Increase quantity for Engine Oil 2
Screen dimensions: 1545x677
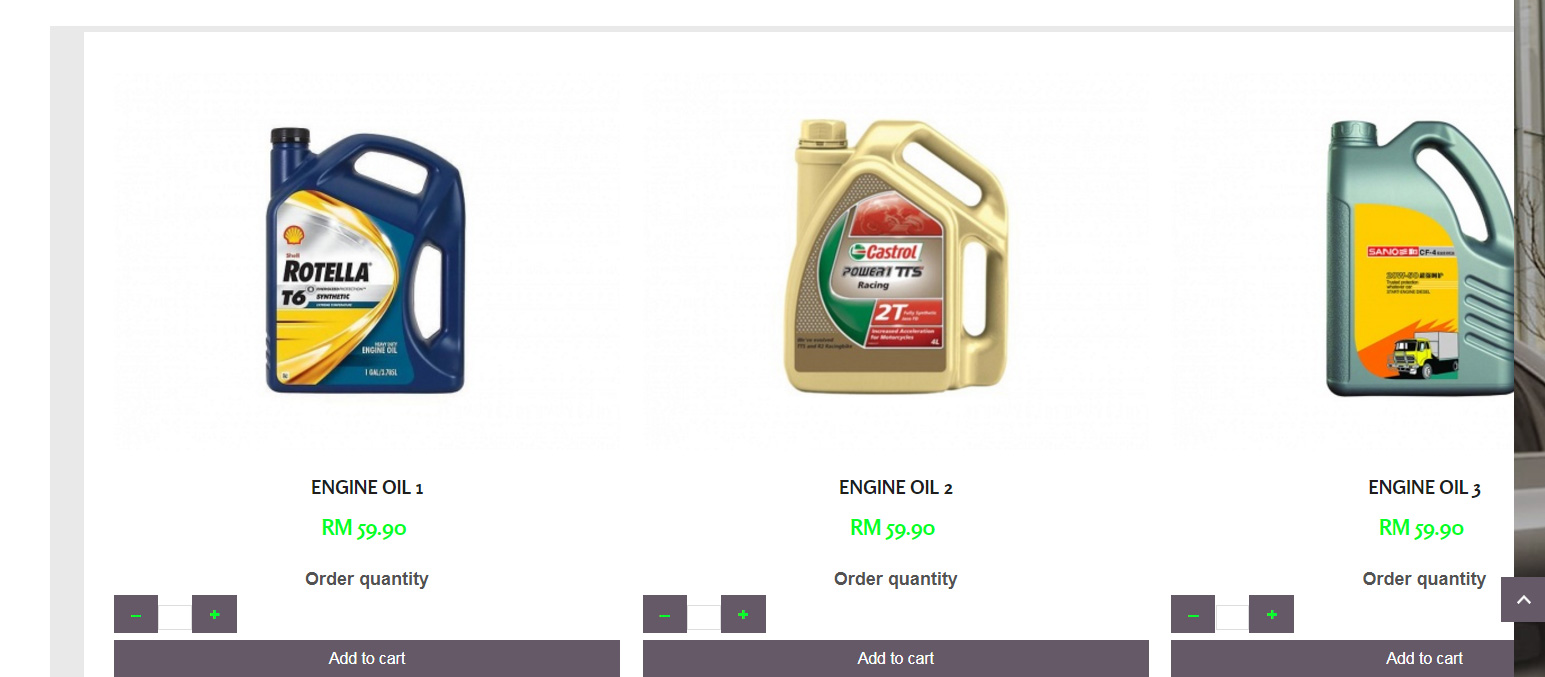point(743,614)
